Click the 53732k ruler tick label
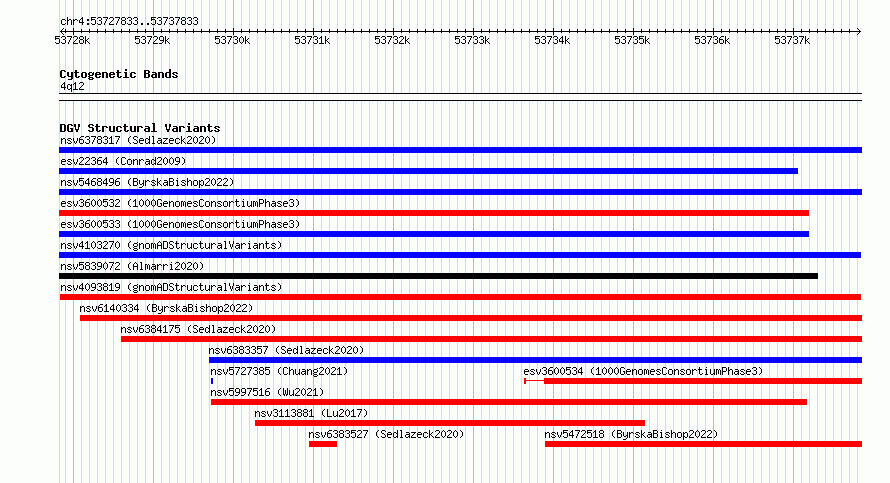890x483 pixels. pyautogui.click(x=392, y=40)
